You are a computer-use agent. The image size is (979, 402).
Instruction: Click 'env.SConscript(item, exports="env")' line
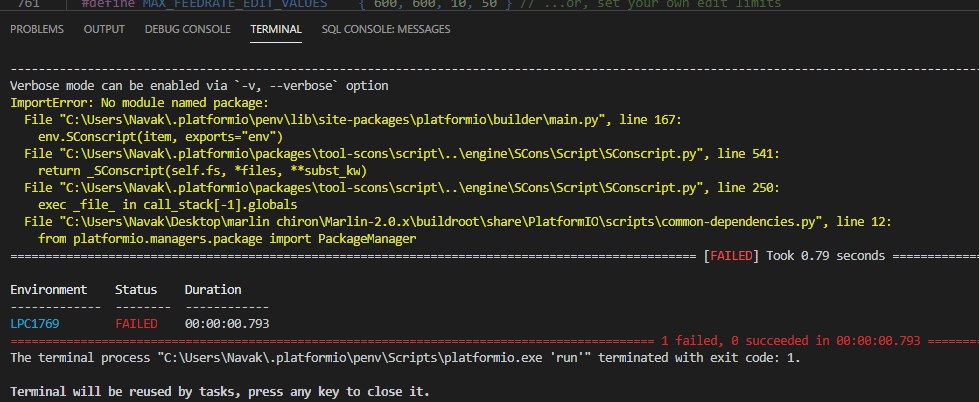click(160, 137)
